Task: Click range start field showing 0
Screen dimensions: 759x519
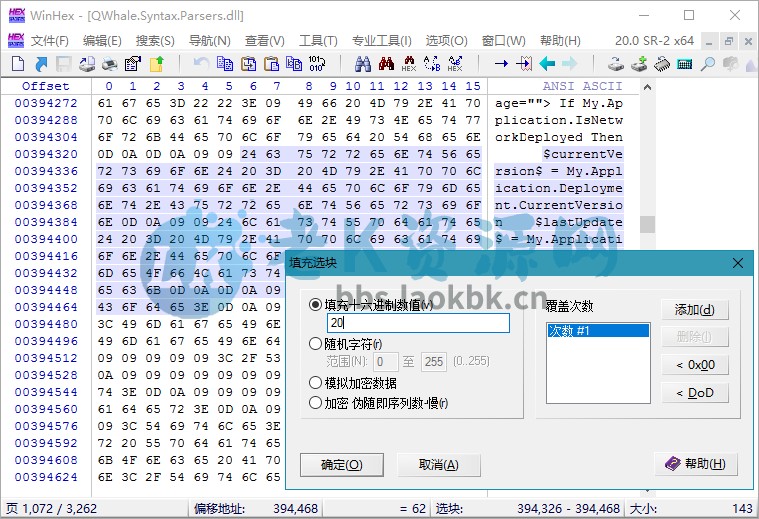Action: 385,361
